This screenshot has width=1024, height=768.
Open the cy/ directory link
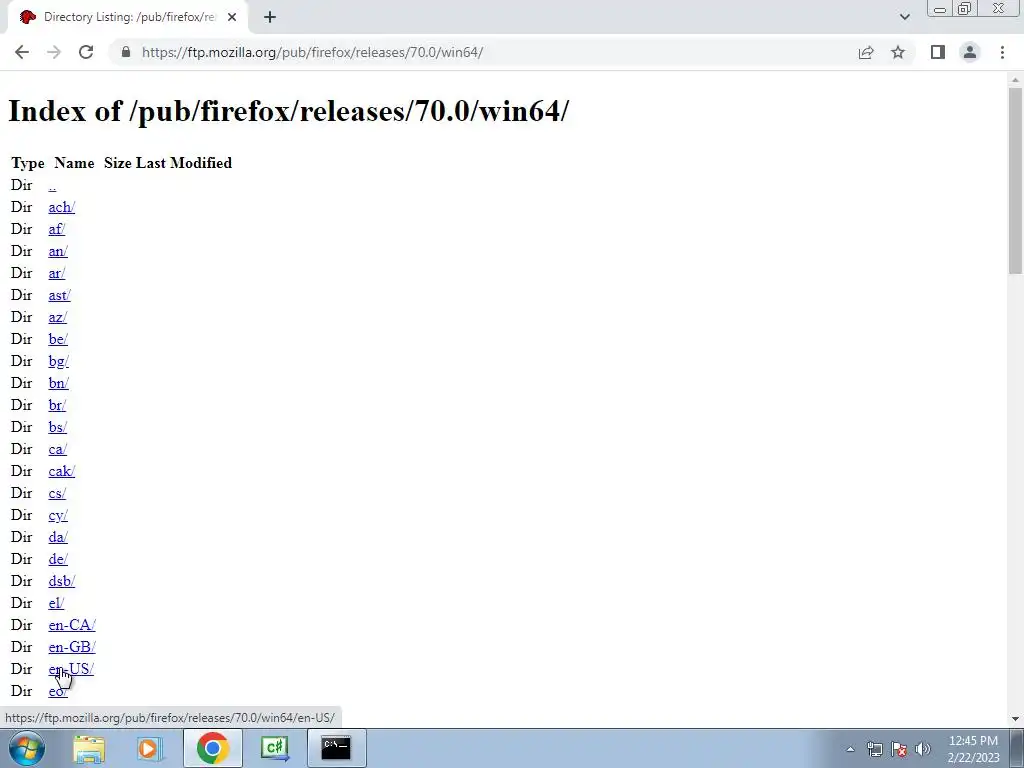pyautogui.click(x=58, y=515)
